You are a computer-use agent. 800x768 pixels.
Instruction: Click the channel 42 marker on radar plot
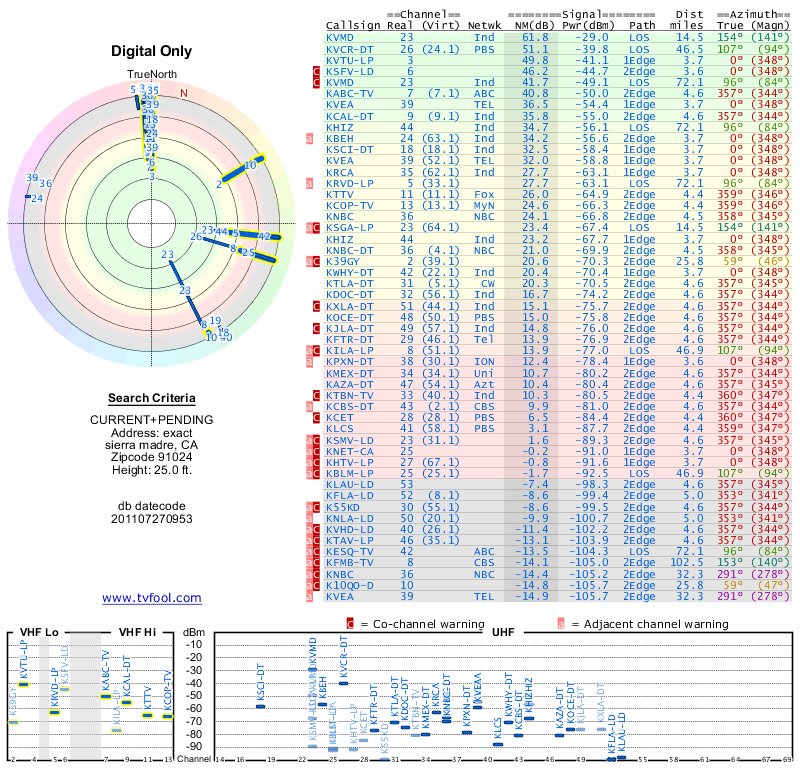[264, 236]
